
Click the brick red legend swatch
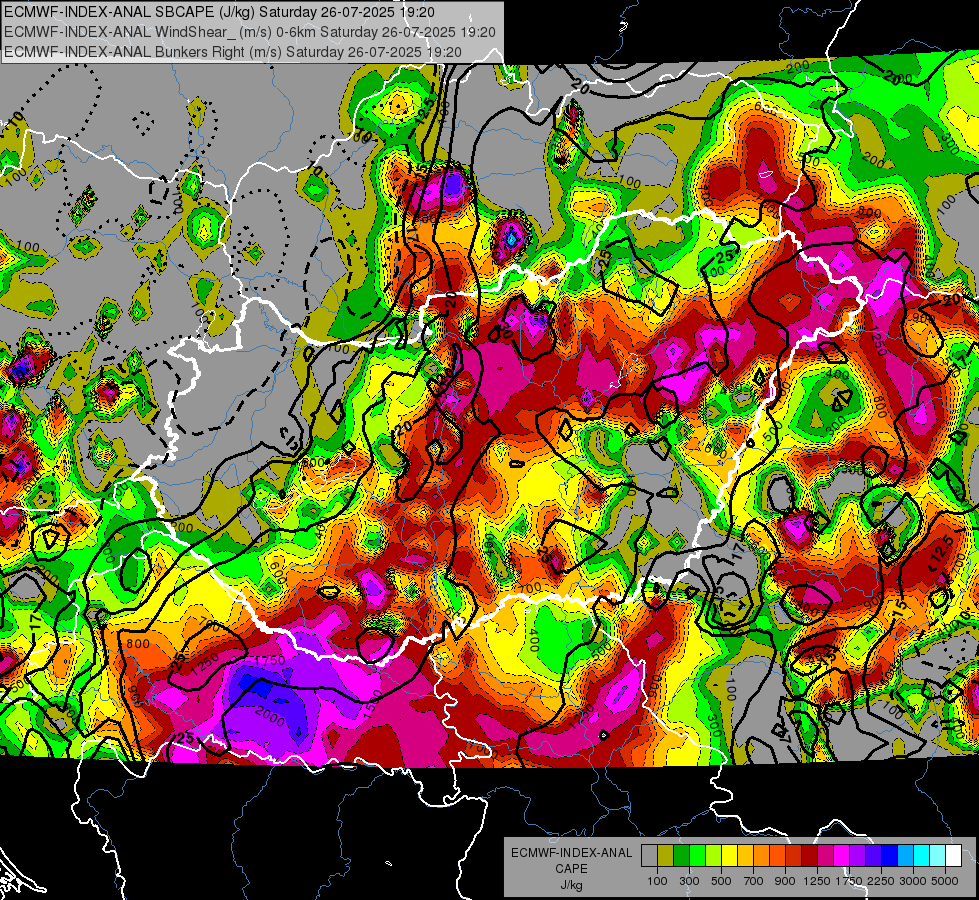(794, 856)
